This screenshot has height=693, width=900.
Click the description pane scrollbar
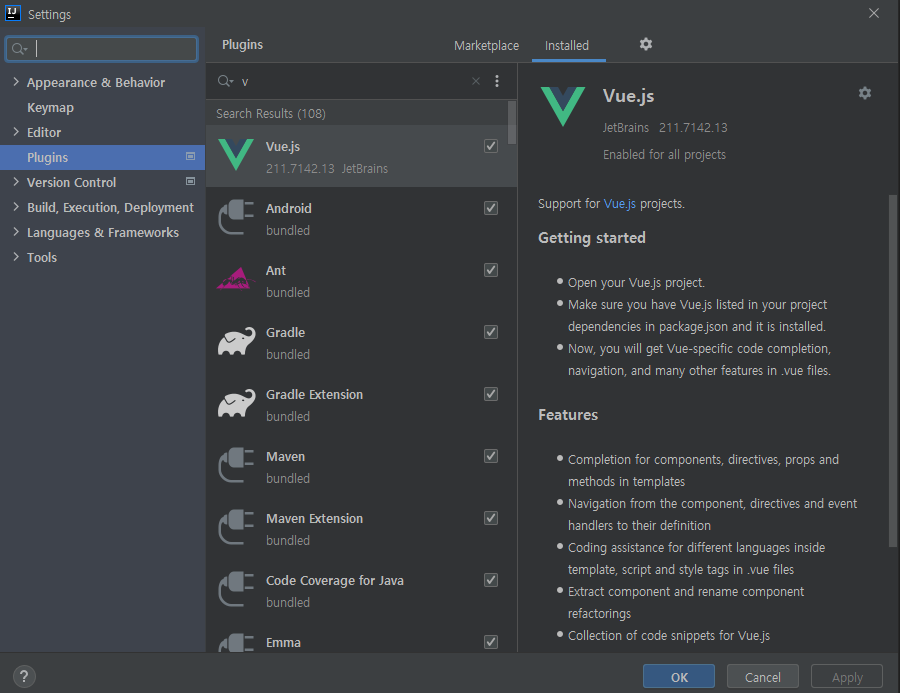click(x=893, y=370)
